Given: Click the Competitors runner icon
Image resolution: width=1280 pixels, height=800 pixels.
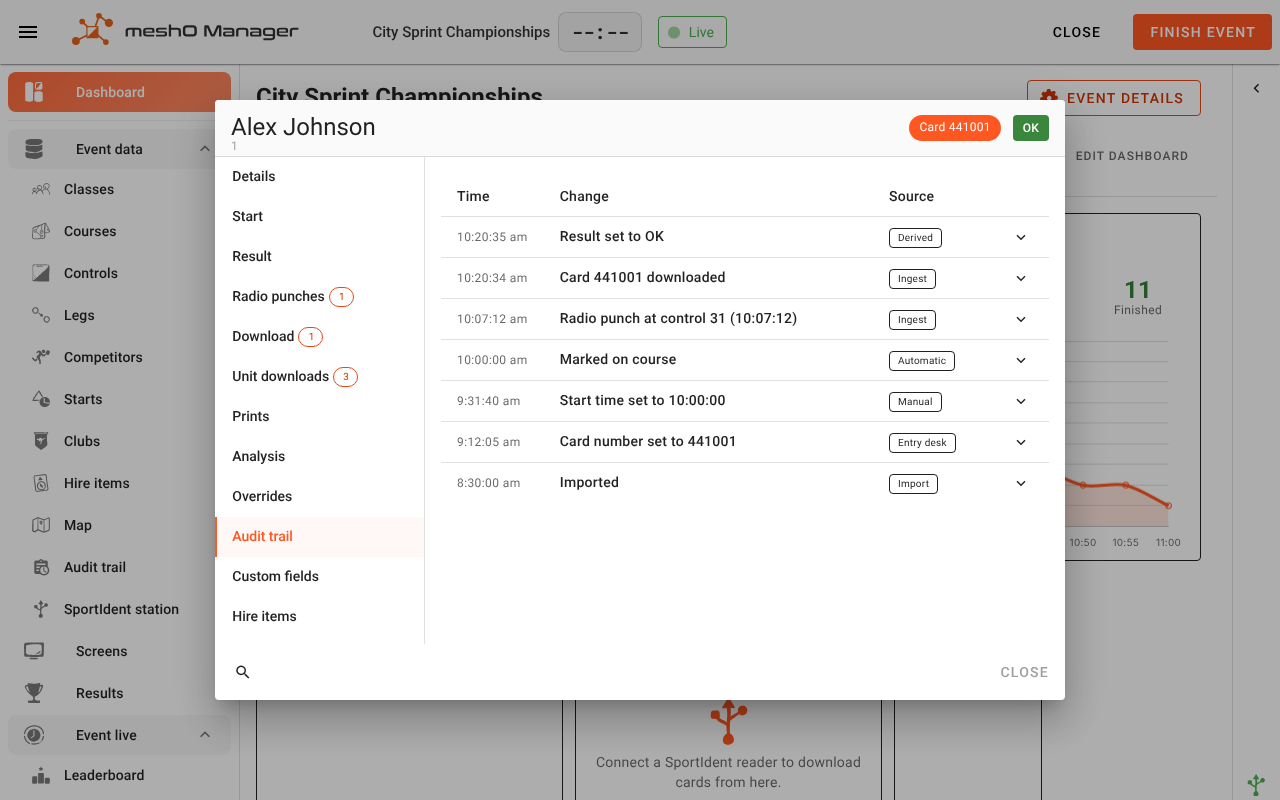Looking at the screenshot, I should click(x=41, y=357).
